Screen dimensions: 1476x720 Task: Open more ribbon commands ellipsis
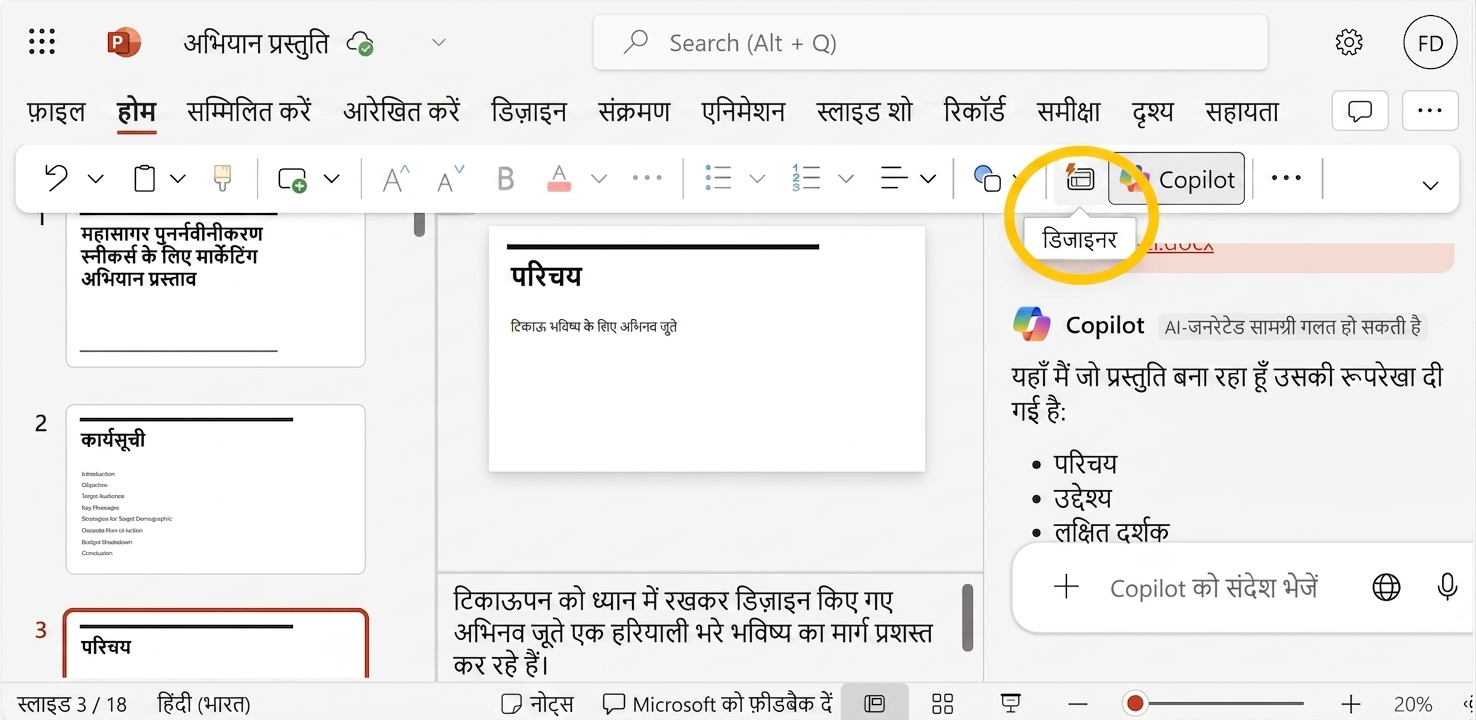pyautogui.click(x=1286, y=178)
